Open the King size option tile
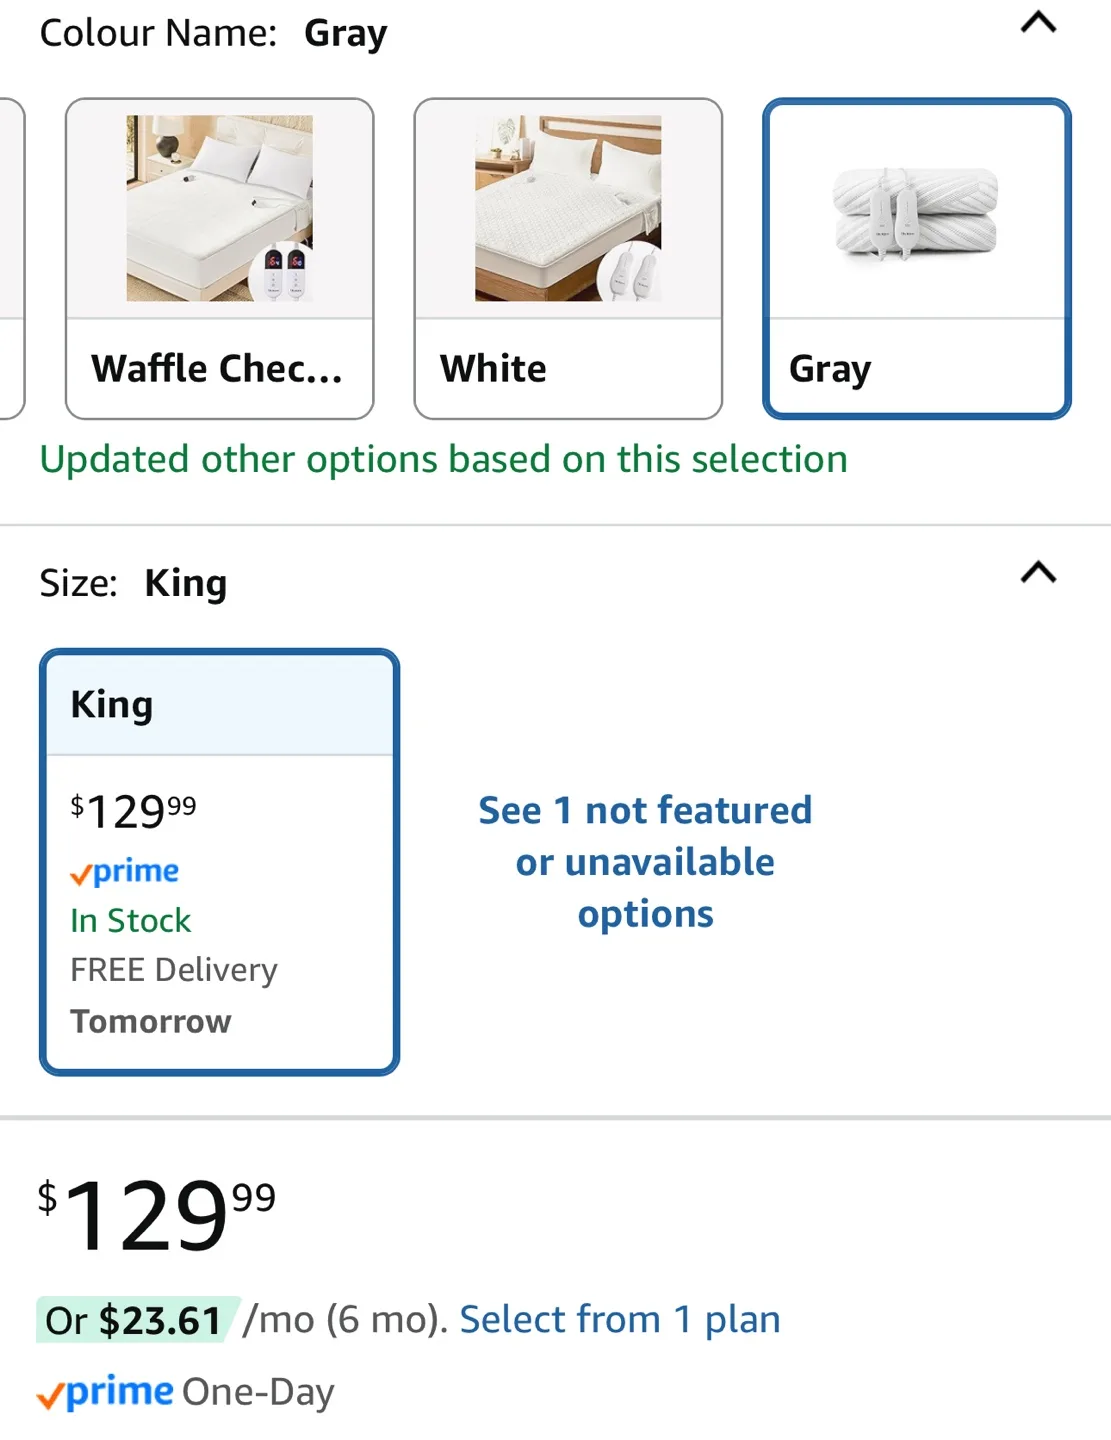1111x1440 pixels. (218, 860)
